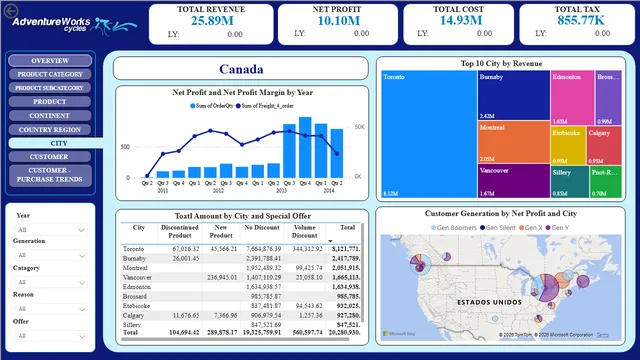
Task: Sort by No Discount column
Action: (x=262, y=228)
